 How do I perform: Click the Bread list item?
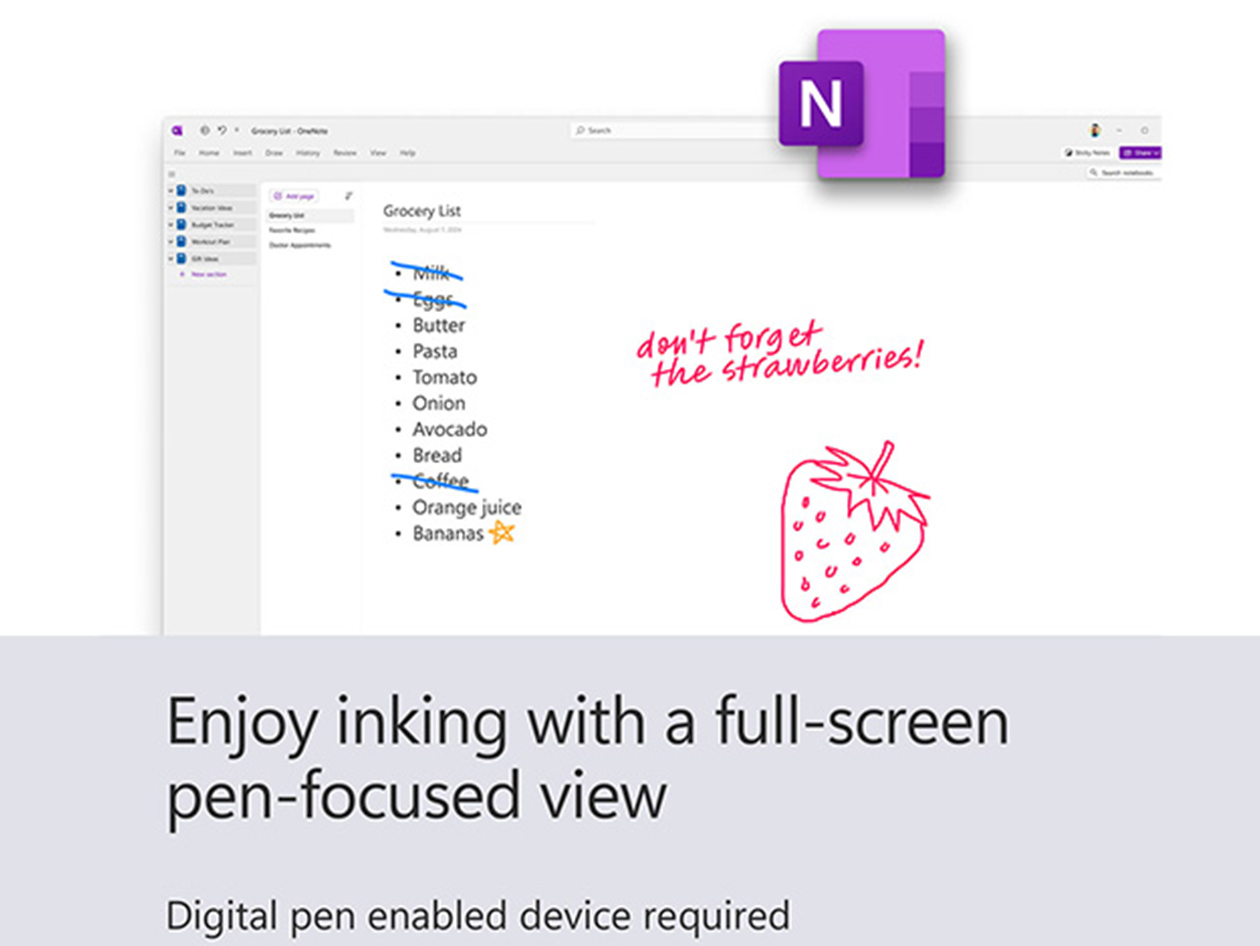click(437, 455)
